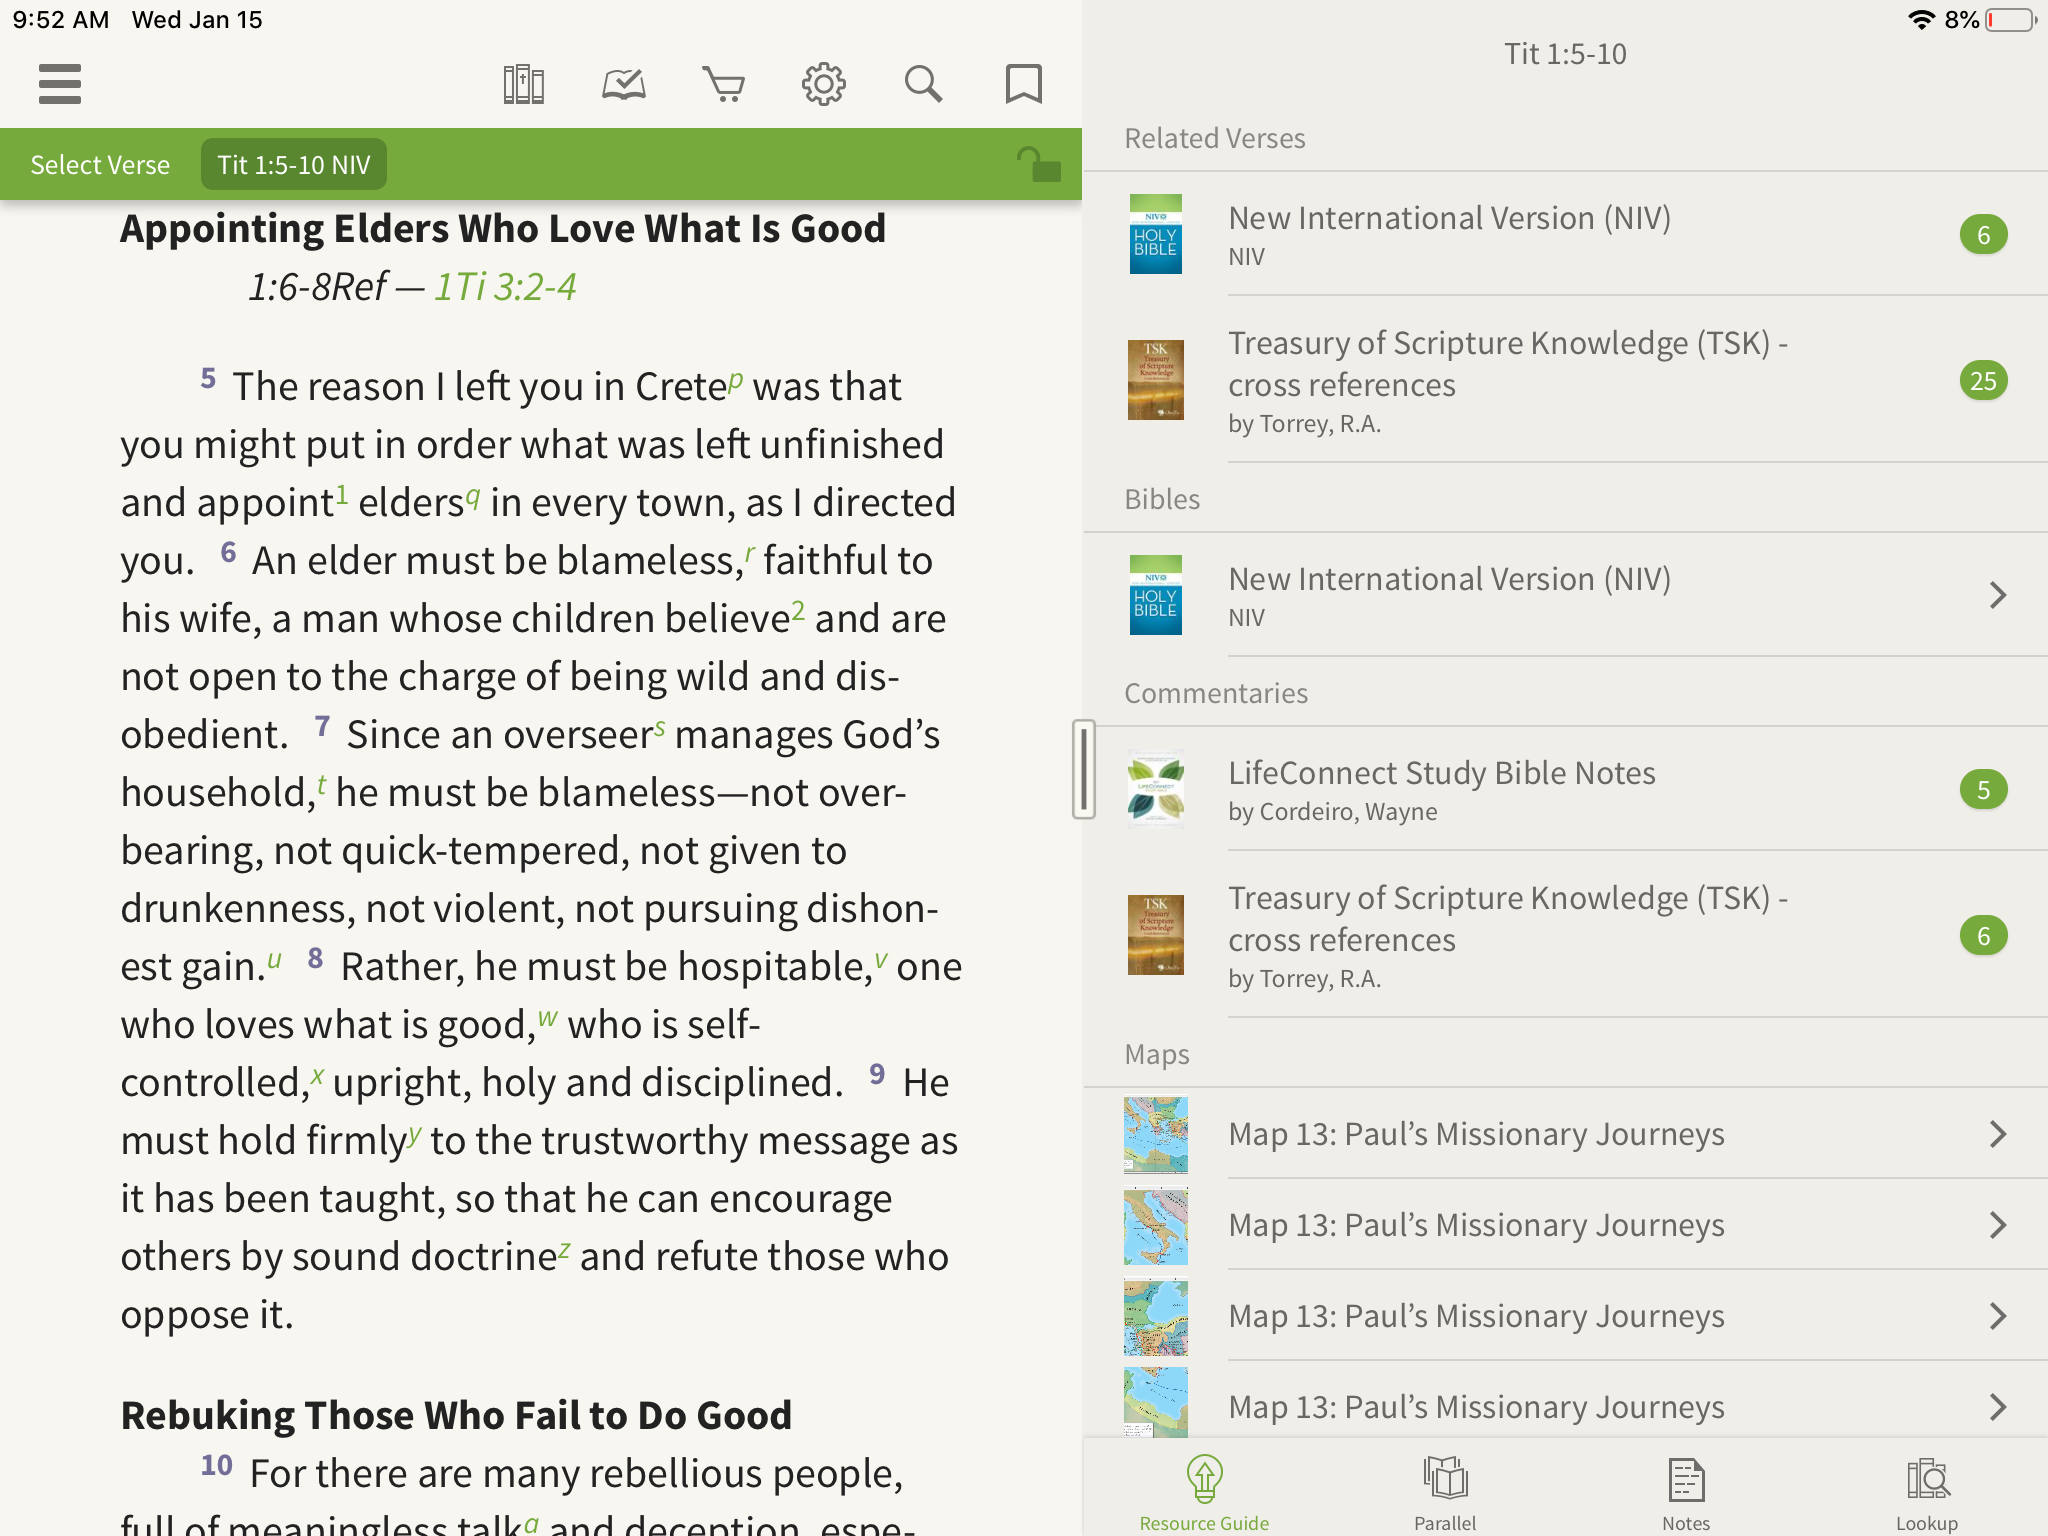Open footnote s after overseer
The height and width of the screenshot is (1536, 2048).
(660, 727)
